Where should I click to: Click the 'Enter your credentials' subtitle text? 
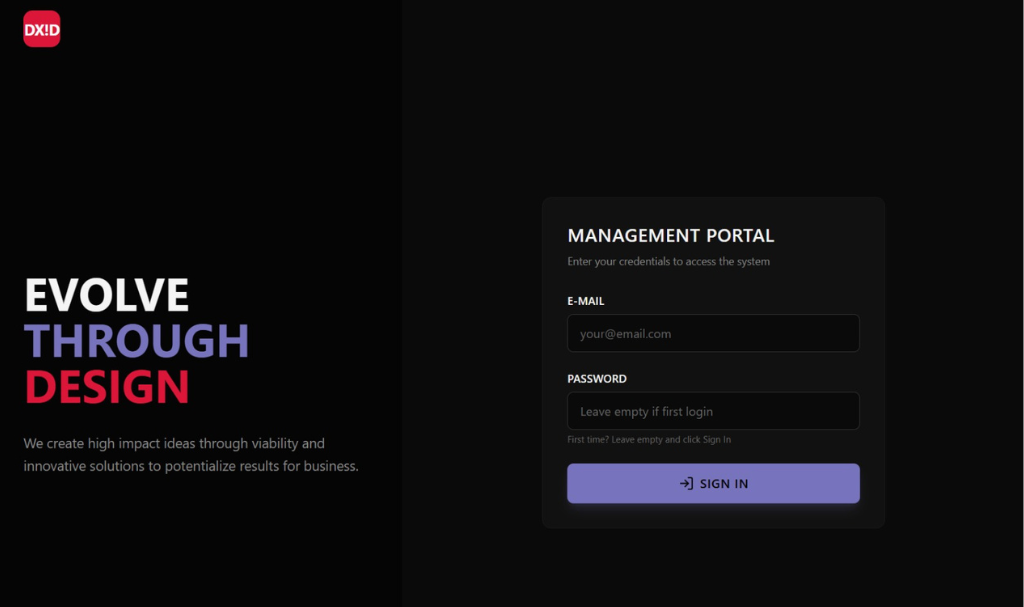[668, 262]
